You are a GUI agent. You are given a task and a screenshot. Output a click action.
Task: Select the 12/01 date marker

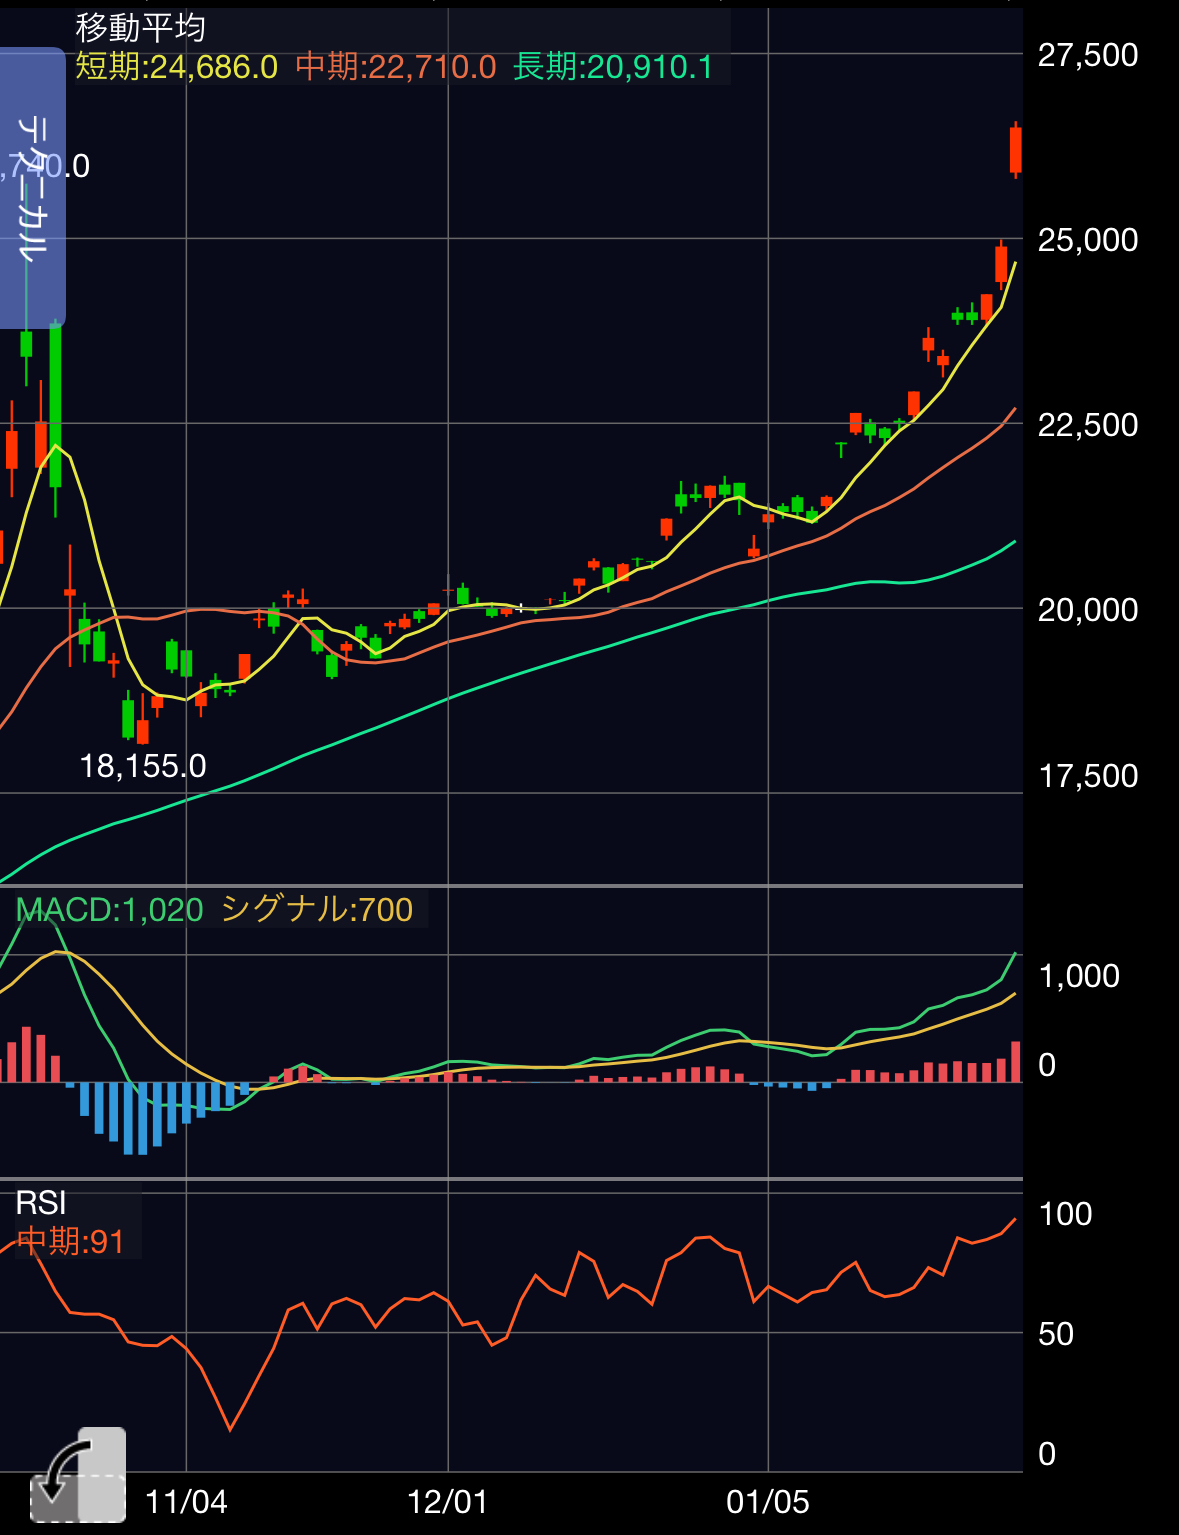448,1502
